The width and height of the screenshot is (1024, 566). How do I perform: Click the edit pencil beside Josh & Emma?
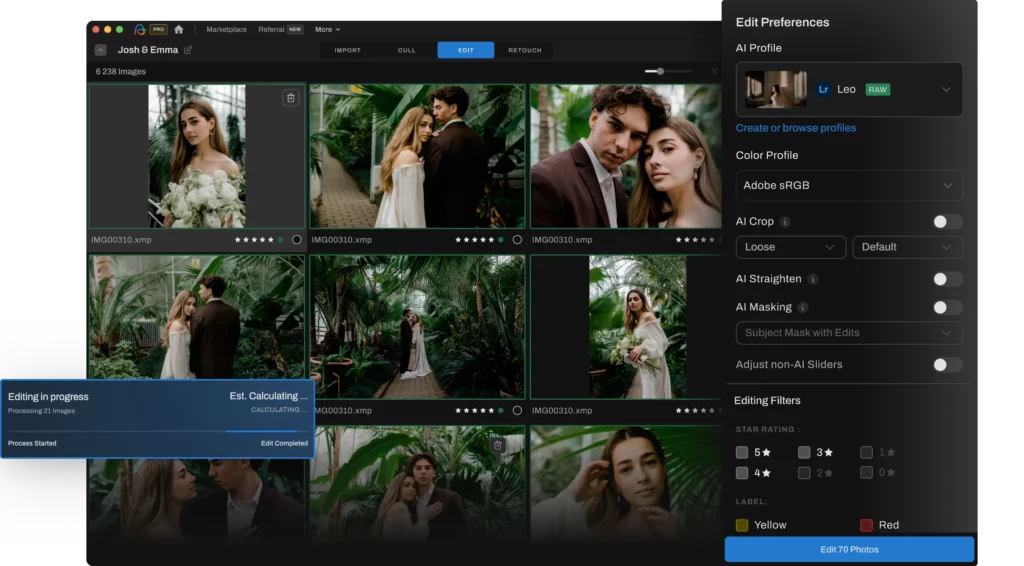pyautogui.click(x=188, y=50)
